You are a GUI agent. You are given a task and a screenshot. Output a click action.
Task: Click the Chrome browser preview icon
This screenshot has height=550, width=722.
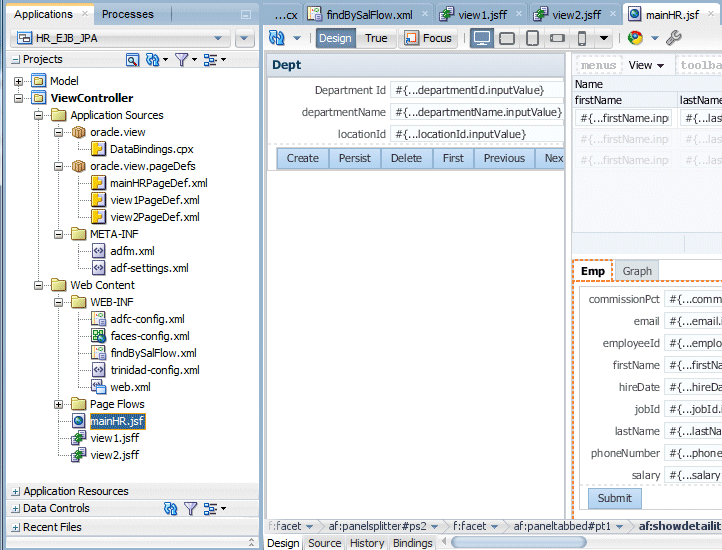[x=635, y=38]
